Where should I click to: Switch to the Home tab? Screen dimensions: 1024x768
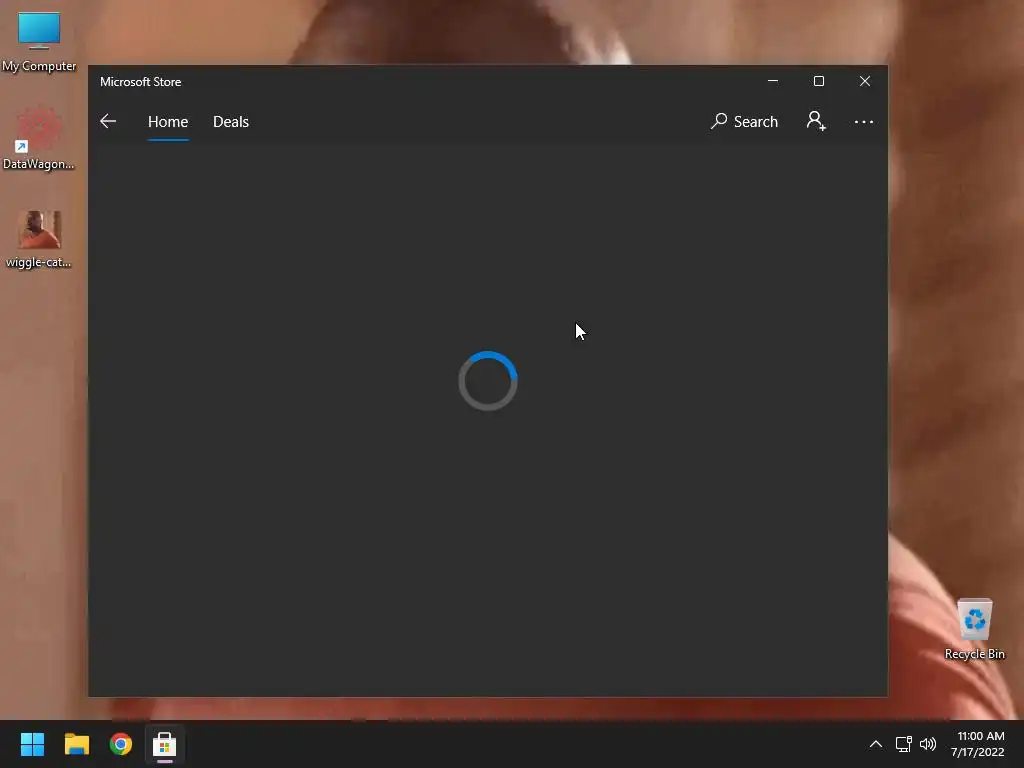[x=168, y=122]
